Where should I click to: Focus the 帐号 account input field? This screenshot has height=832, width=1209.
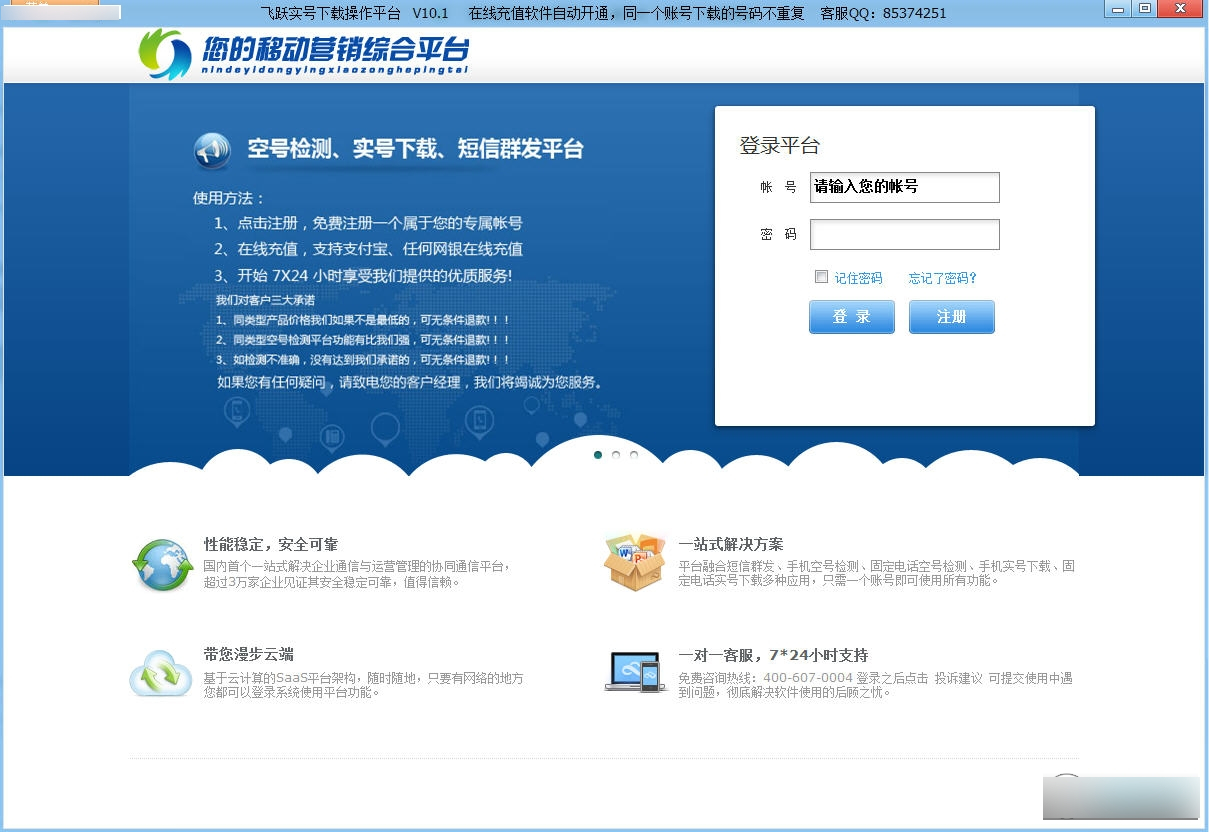click(904, 187)
